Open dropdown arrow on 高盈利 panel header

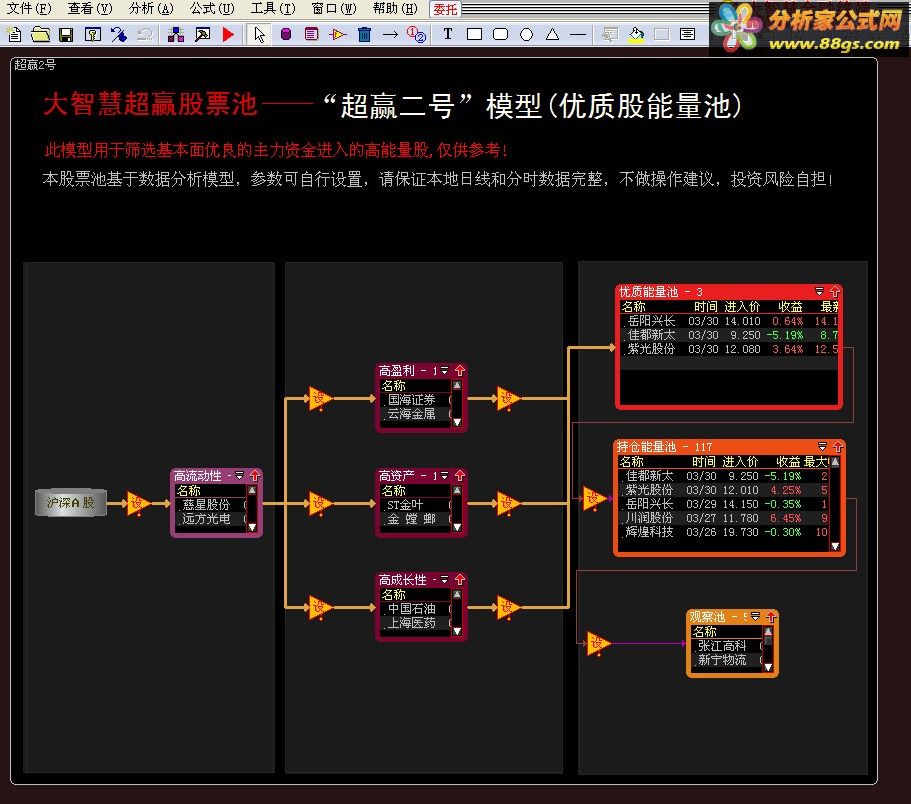(444, 370)
